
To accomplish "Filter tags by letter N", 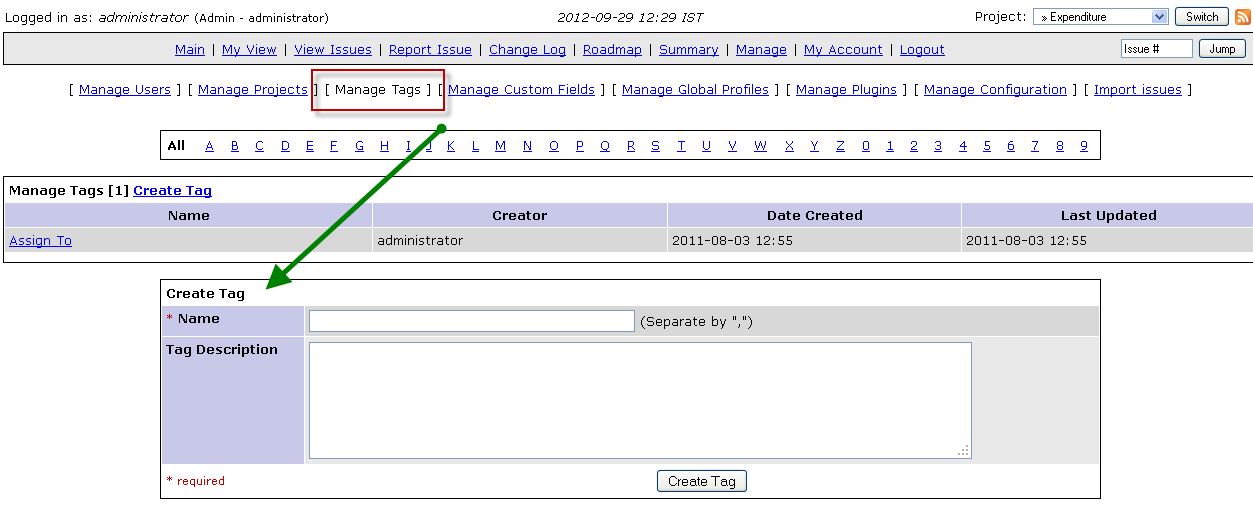I will (527, 146).
